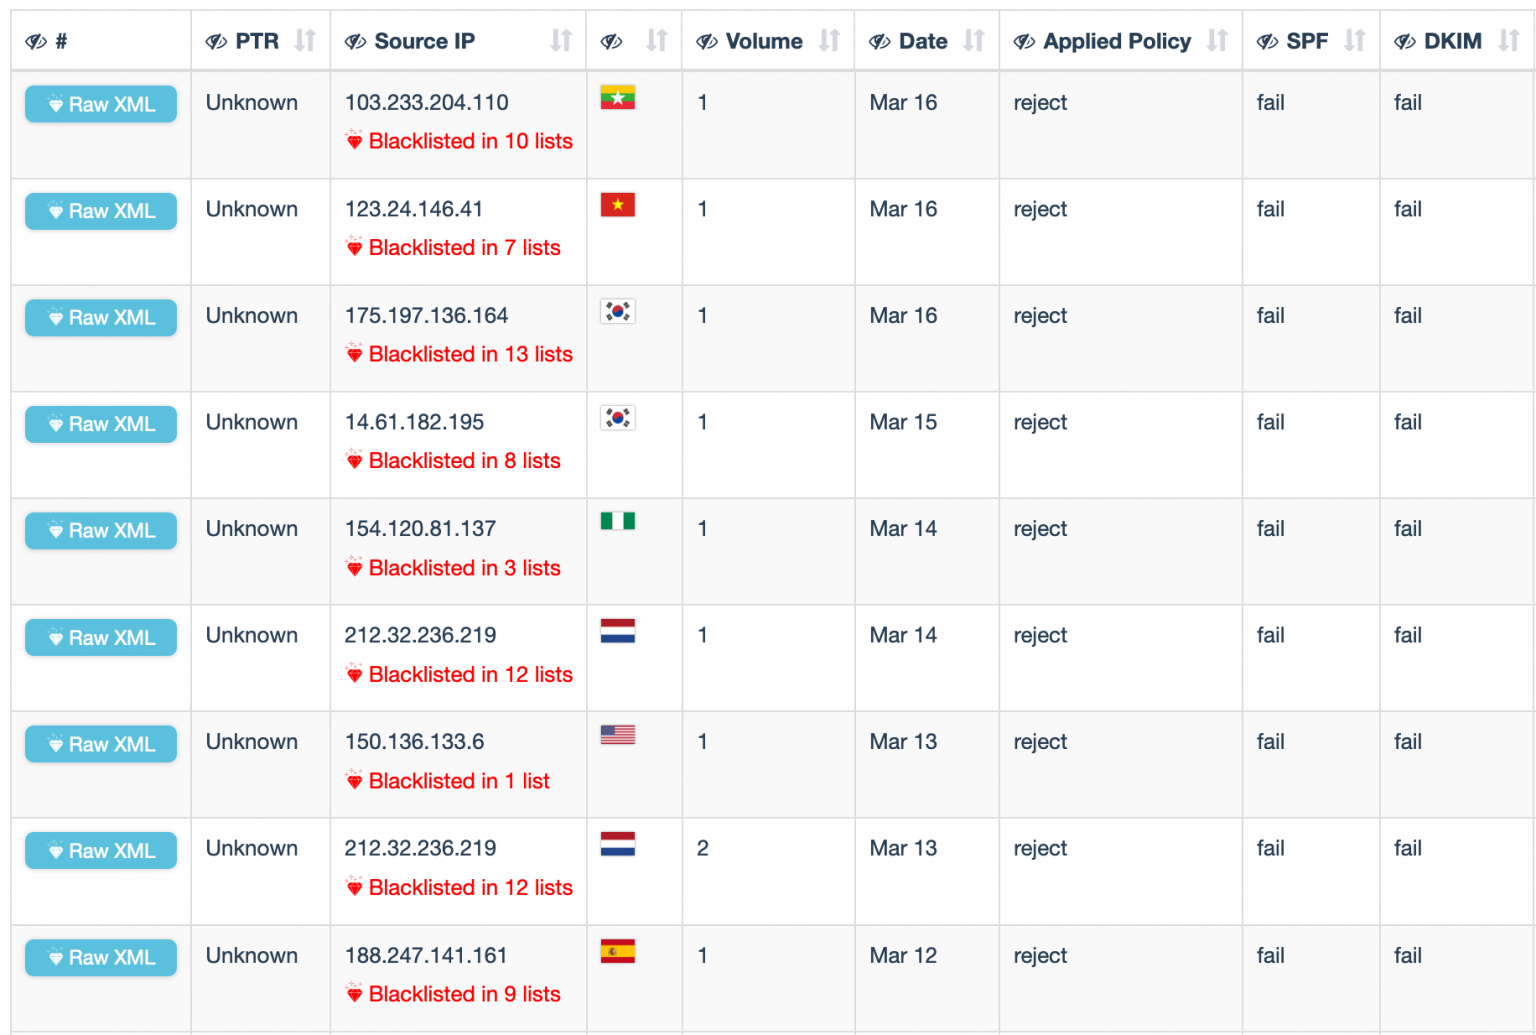Sort the Date column using its sort arrows
This screenshot has height=1035, width=1536.
tap(972, 41)
